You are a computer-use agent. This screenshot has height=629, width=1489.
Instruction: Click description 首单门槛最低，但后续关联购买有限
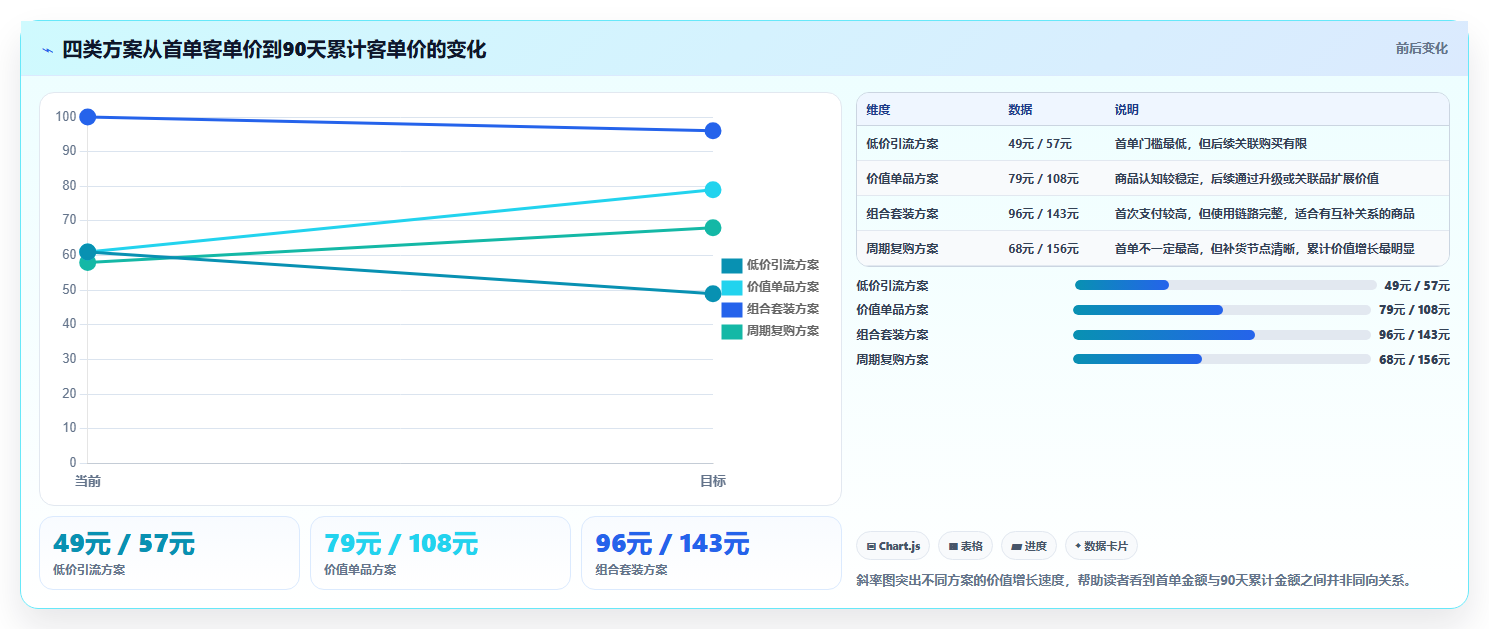coord(1211,144)
